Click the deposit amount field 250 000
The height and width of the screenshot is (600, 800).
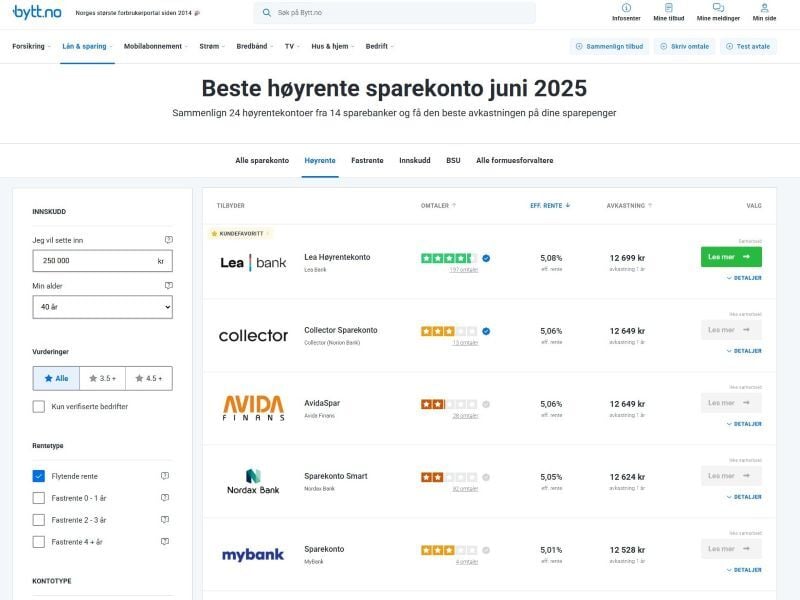(103, 261)
